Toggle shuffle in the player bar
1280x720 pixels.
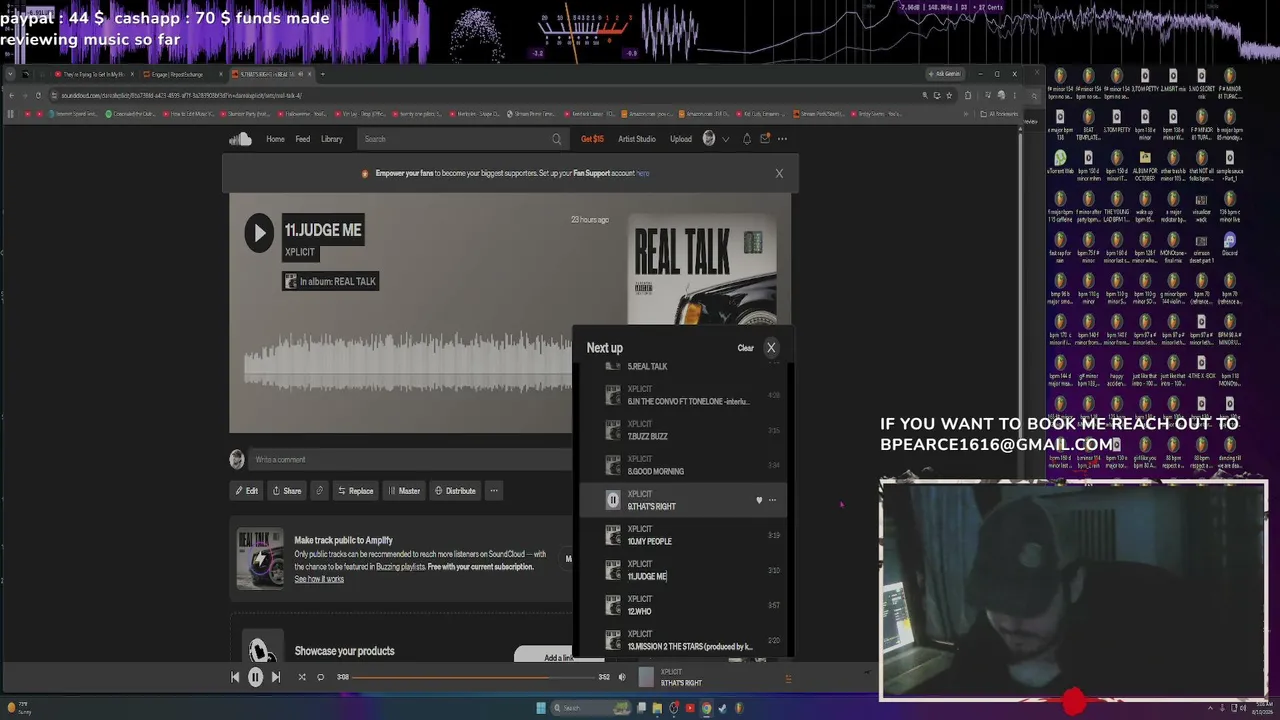[x=301, y=677]
